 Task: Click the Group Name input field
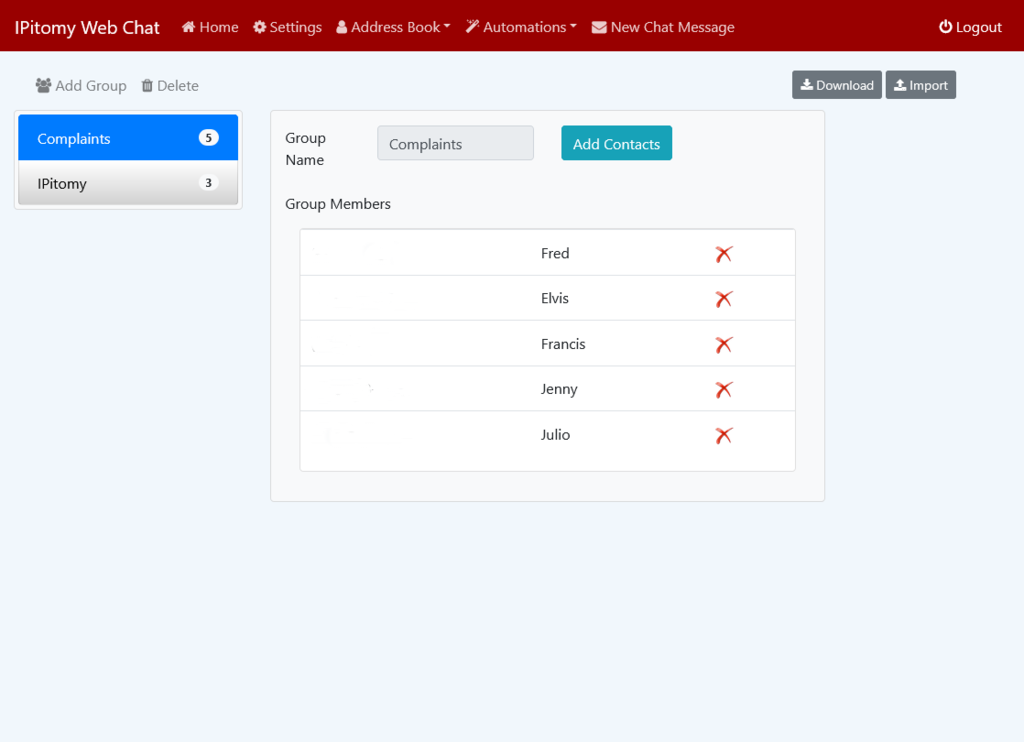tap(455, 144)
